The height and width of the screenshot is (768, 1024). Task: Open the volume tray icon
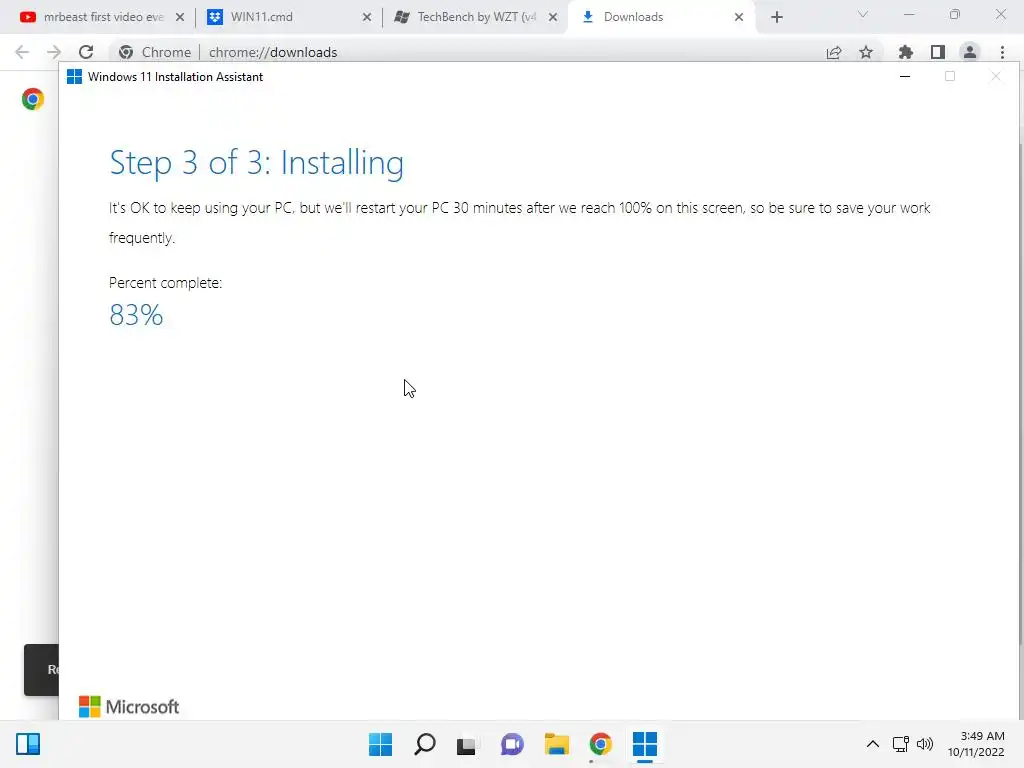[x=925, y=744]
